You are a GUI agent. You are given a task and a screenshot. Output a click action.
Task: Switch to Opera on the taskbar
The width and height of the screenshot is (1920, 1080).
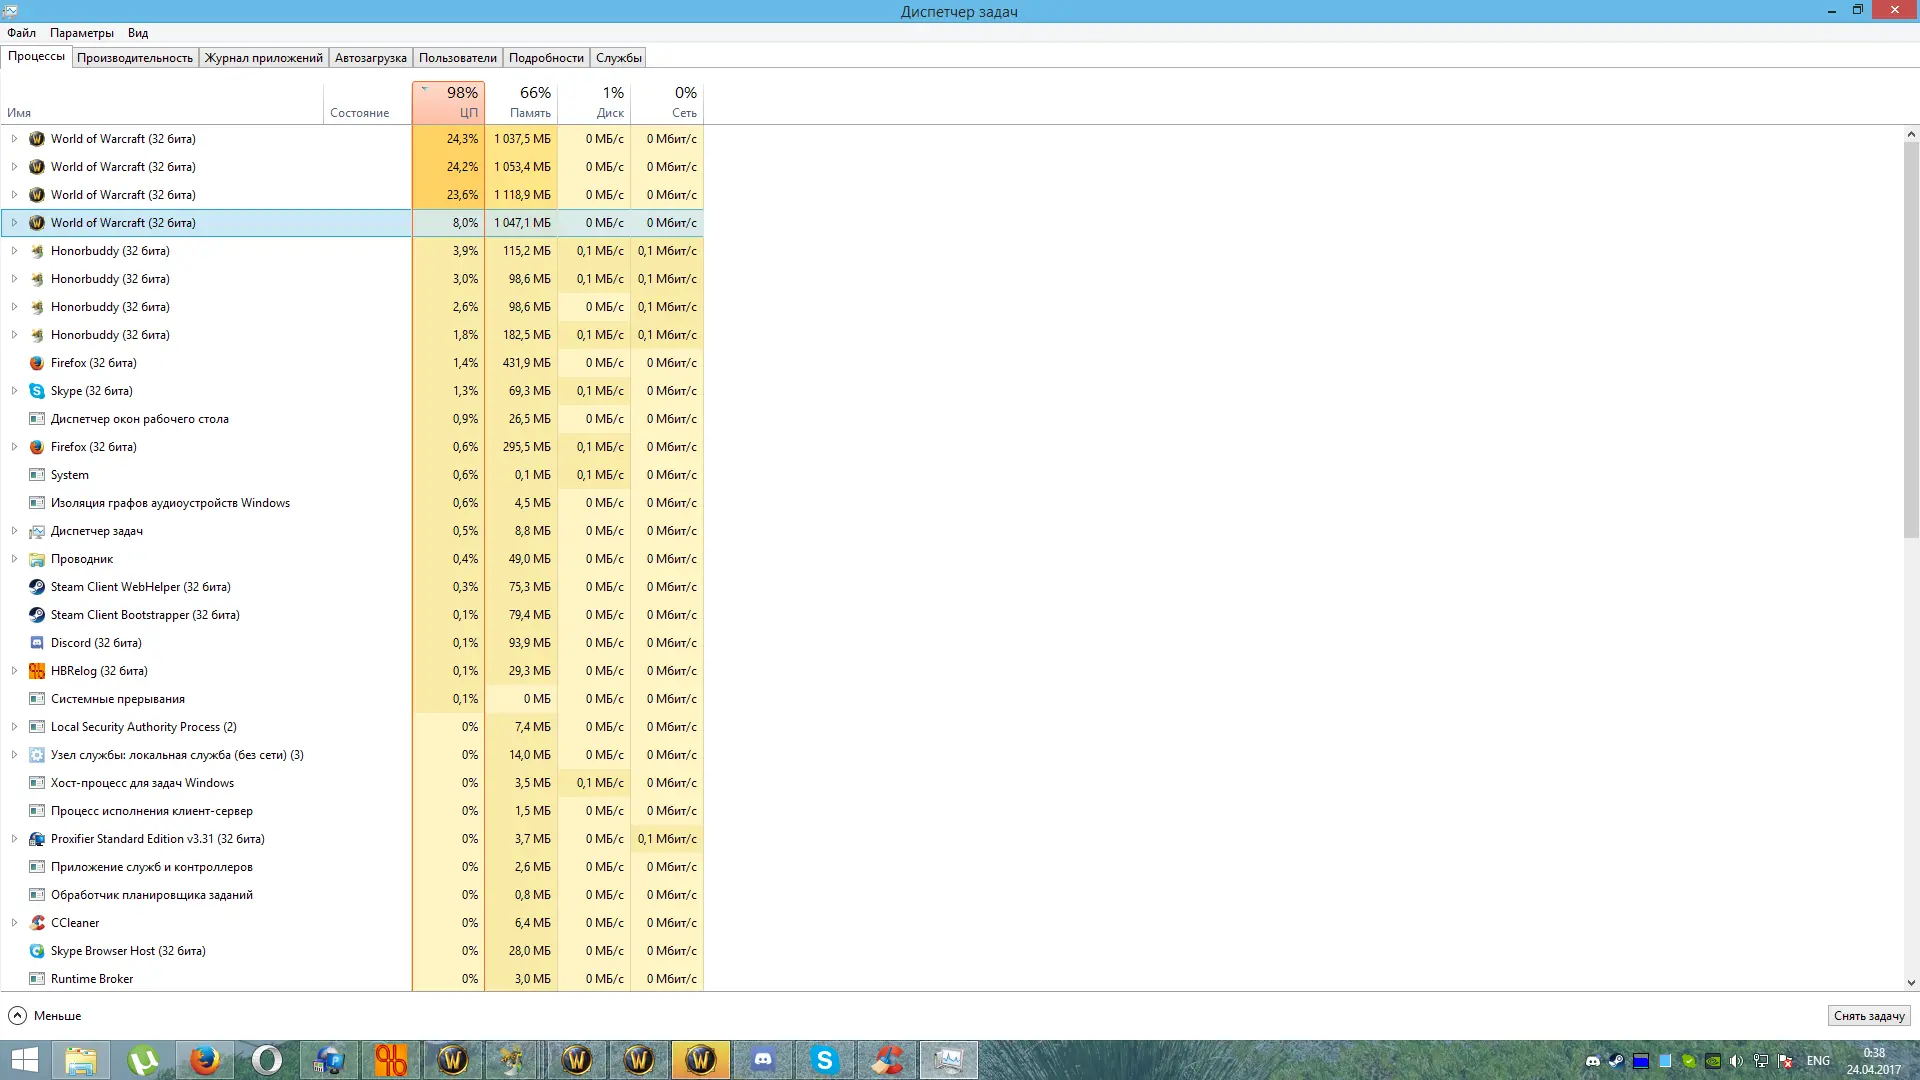click(x=267, y=1060)
